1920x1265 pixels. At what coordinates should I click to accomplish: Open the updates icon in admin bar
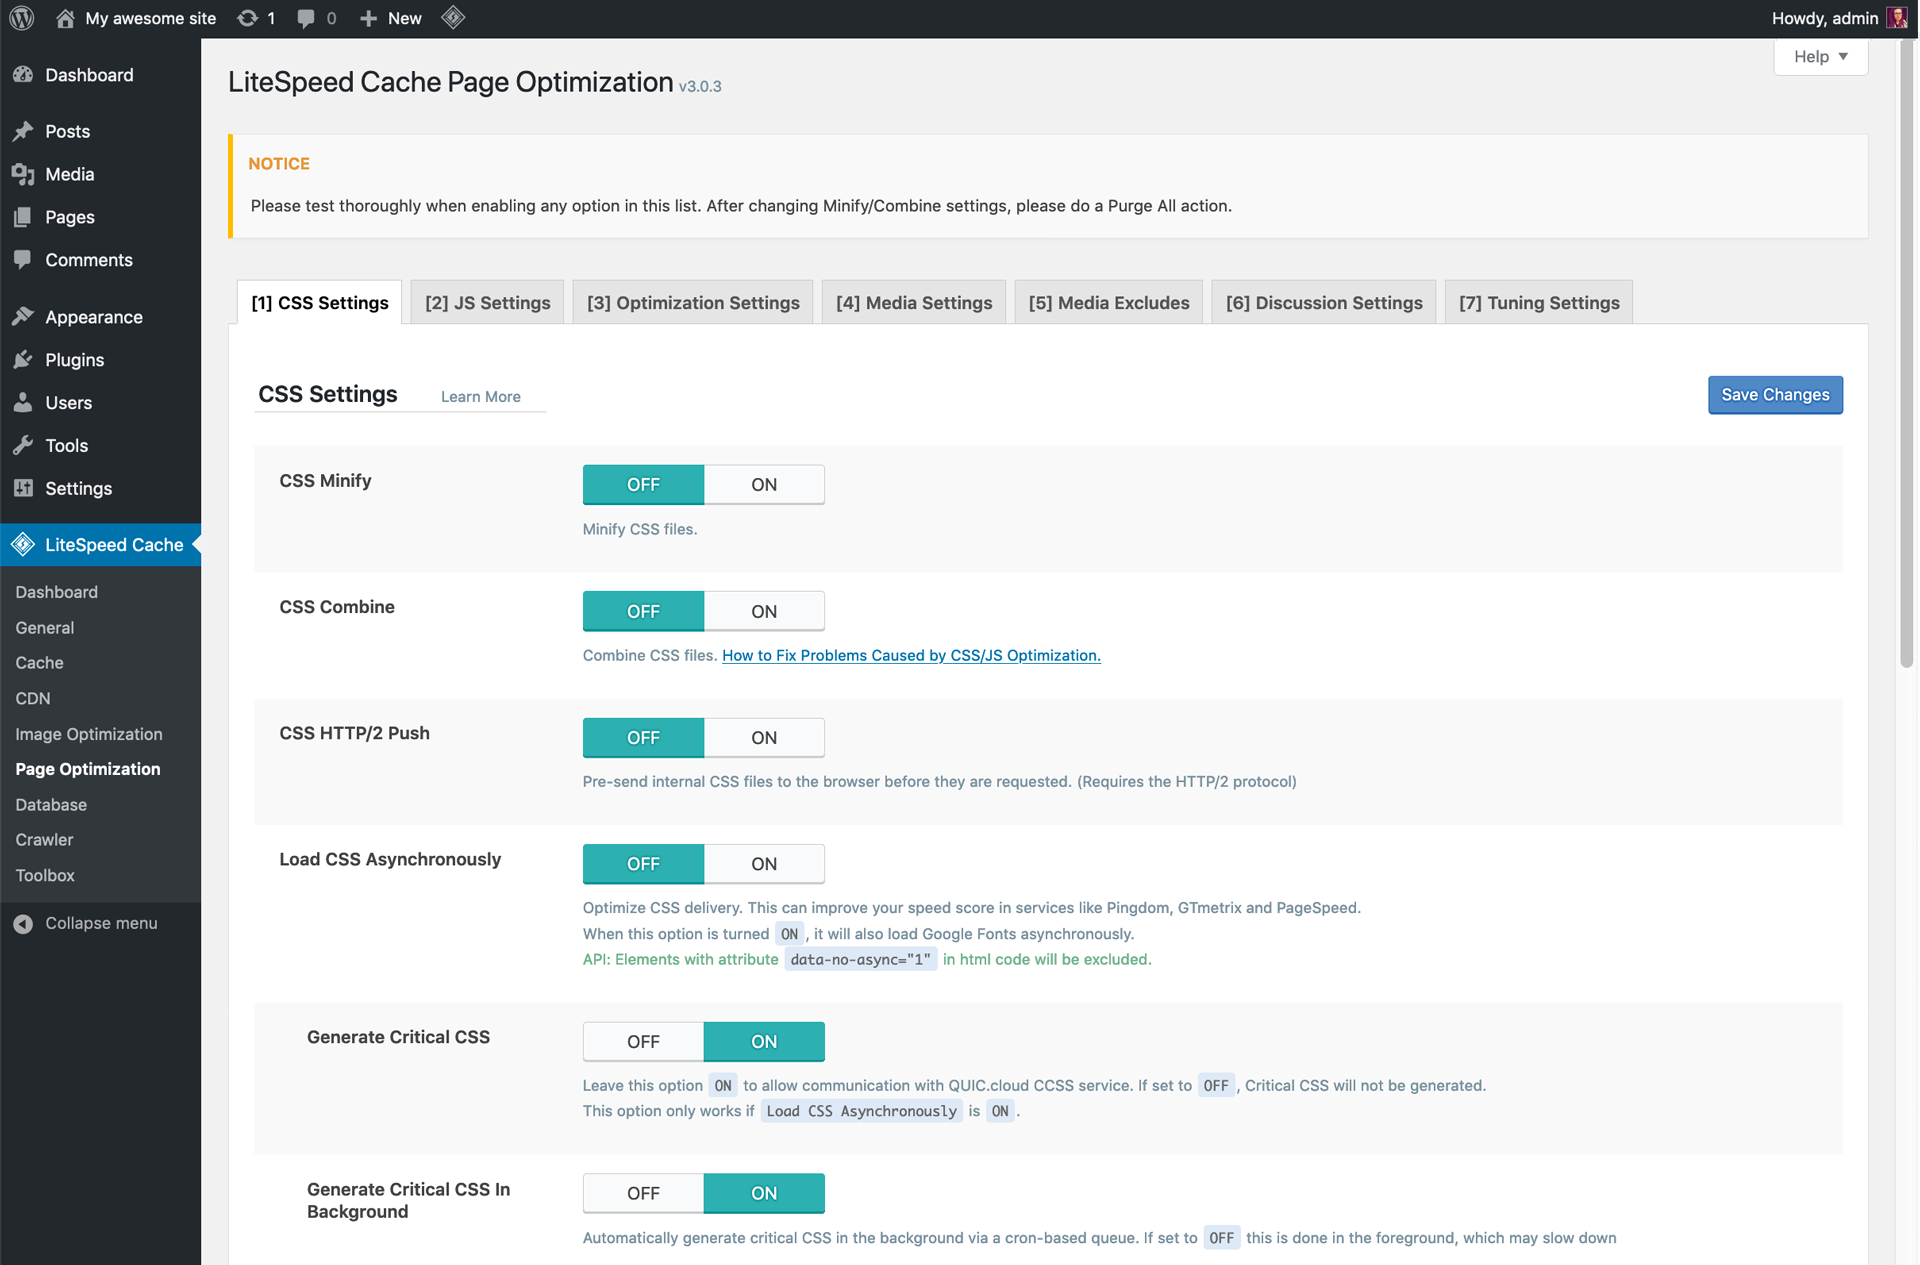click(247, 18)
